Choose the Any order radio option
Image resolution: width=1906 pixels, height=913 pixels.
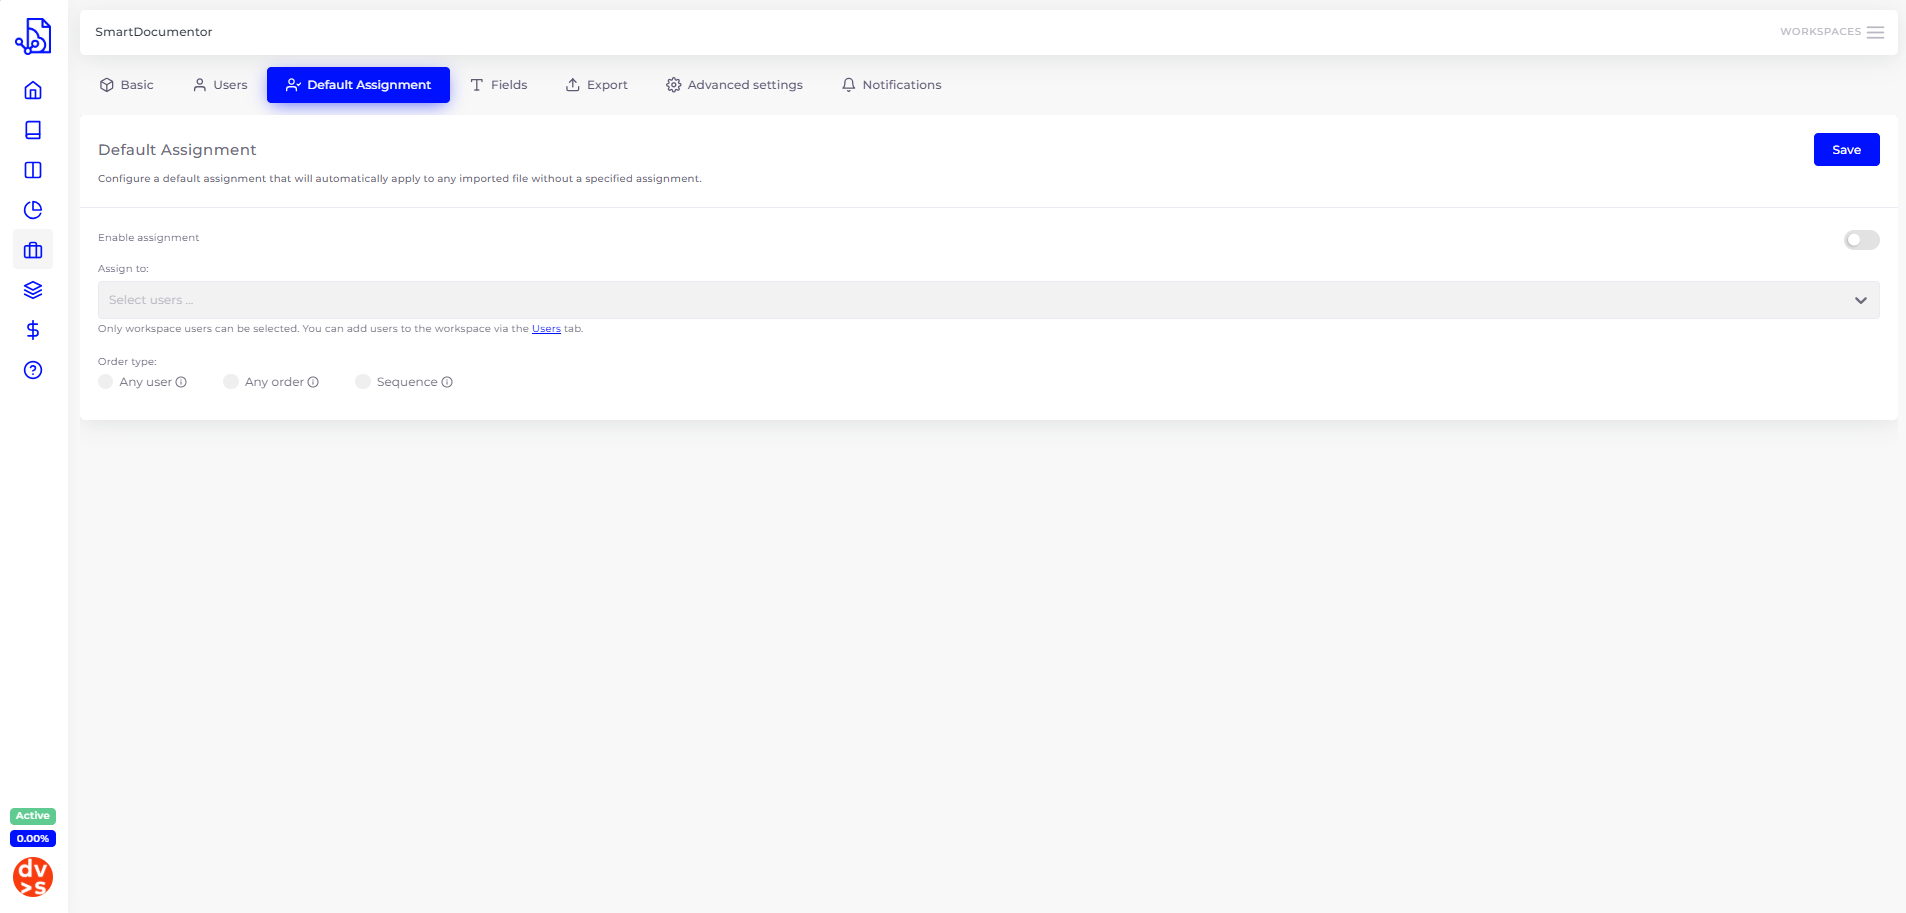[231, 382]
